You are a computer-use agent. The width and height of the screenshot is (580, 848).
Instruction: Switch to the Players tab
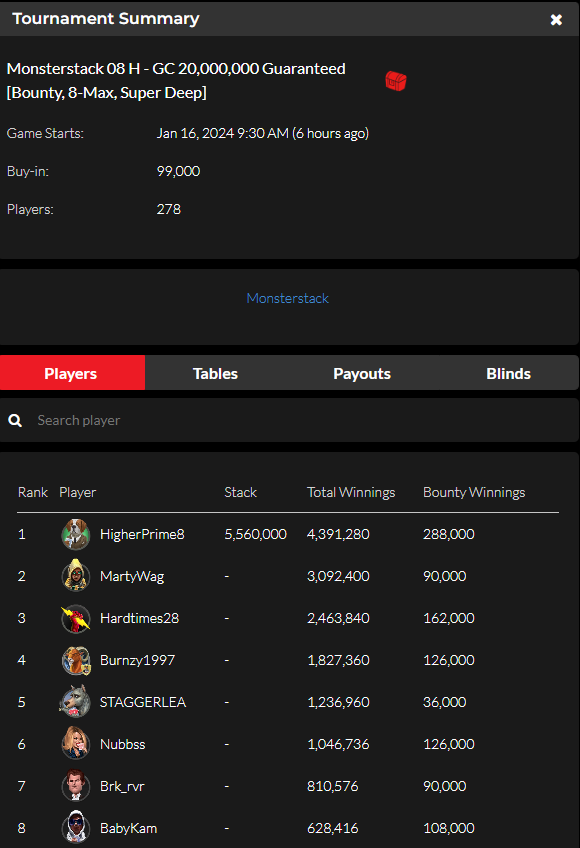pos(72,373)
